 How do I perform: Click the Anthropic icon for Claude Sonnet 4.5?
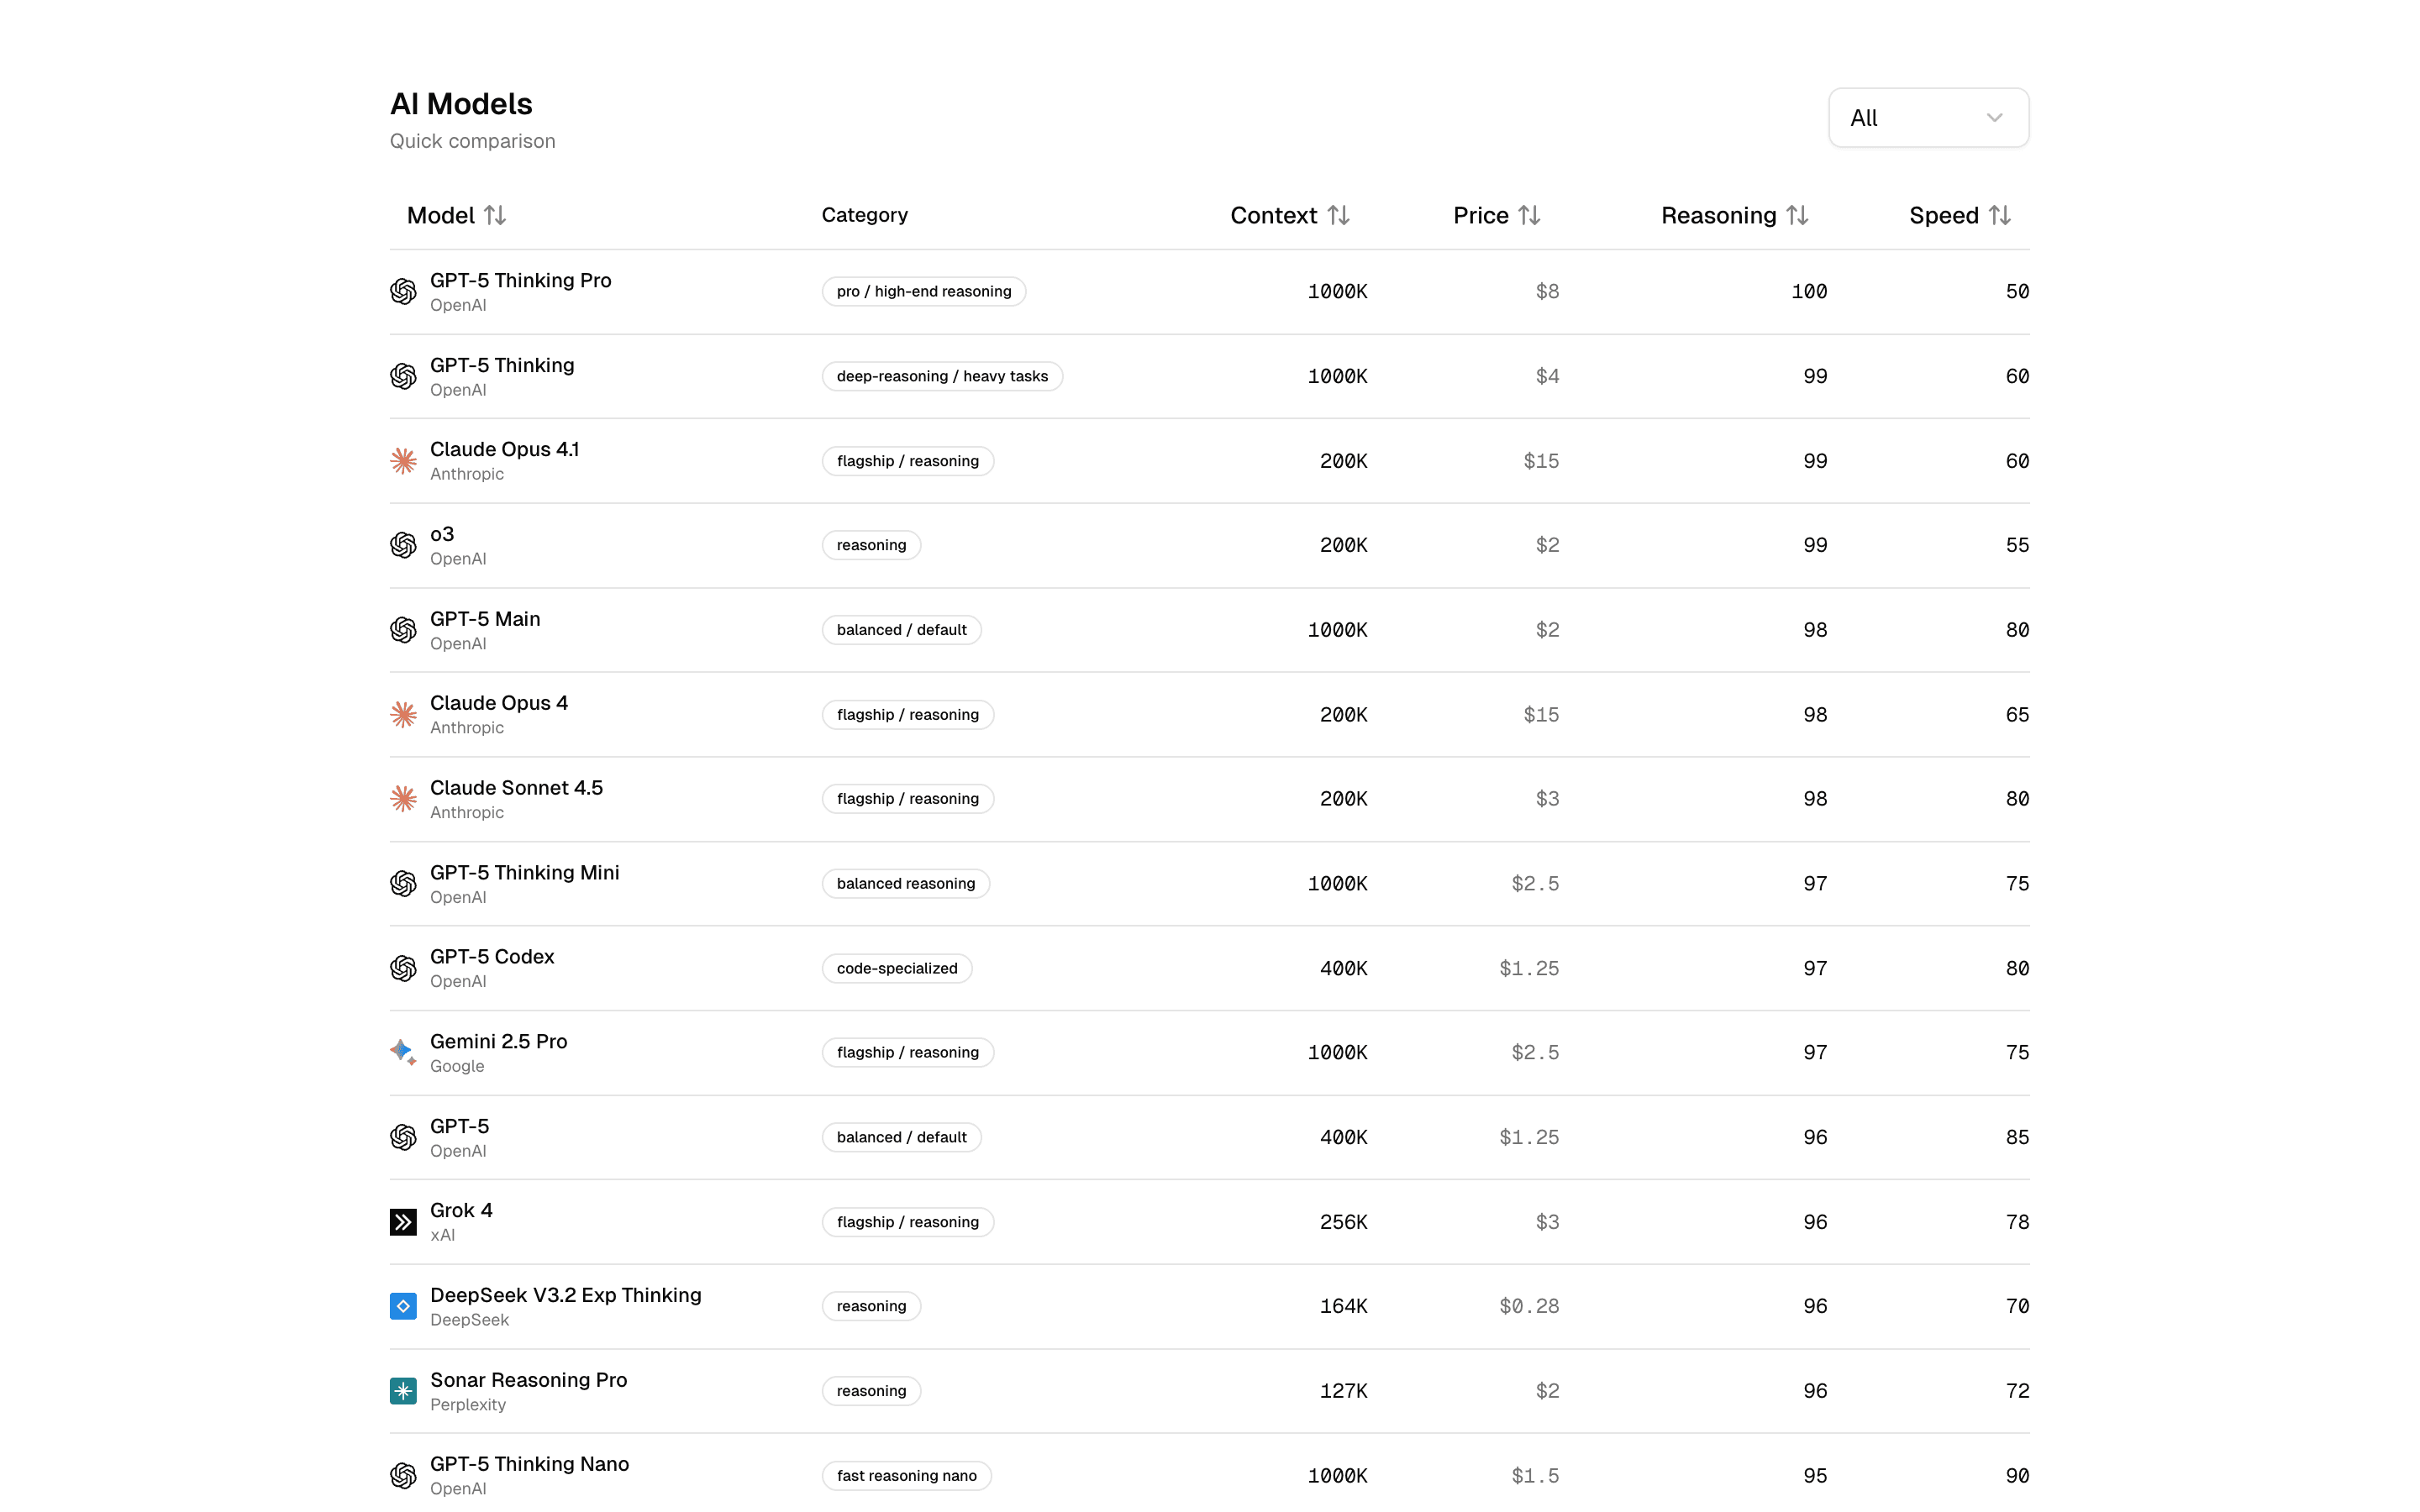click(x=403, y=798)
